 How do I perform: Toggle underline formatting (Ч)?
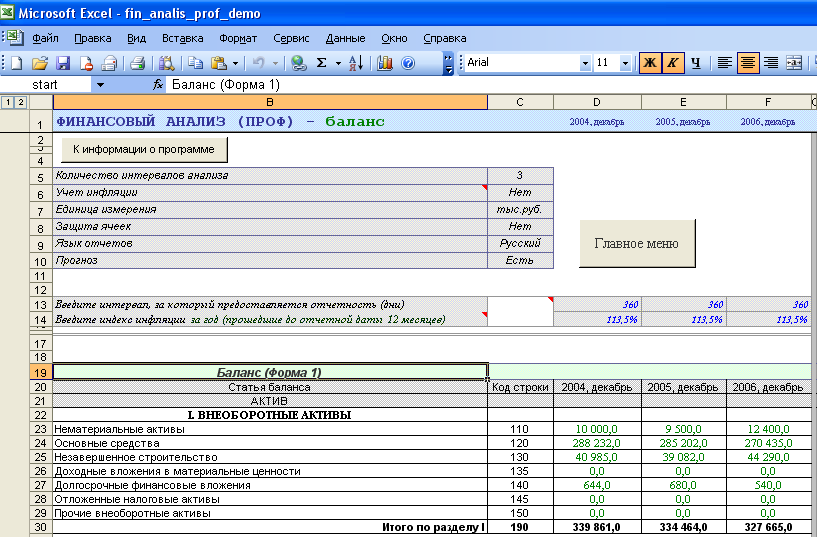pos(695,63)
